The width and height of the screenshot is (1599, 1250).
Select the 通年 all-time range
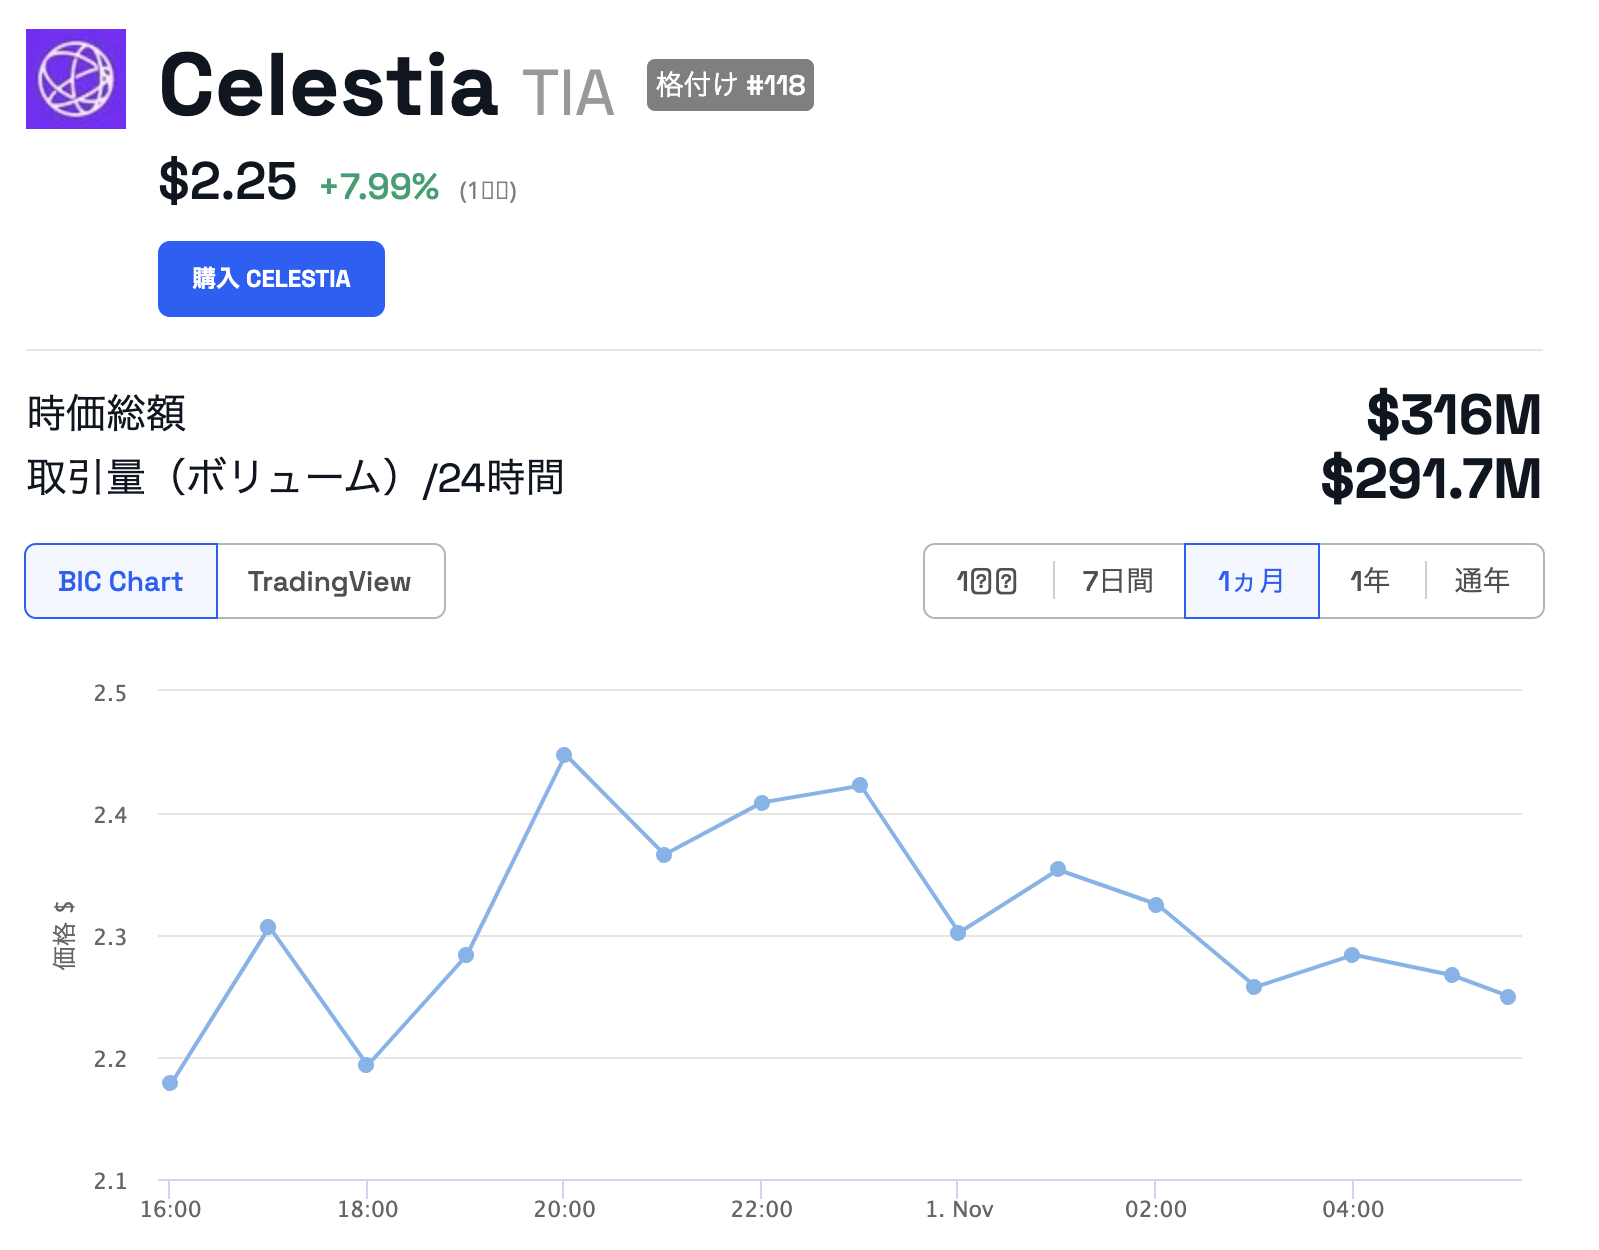(1482, 581)
